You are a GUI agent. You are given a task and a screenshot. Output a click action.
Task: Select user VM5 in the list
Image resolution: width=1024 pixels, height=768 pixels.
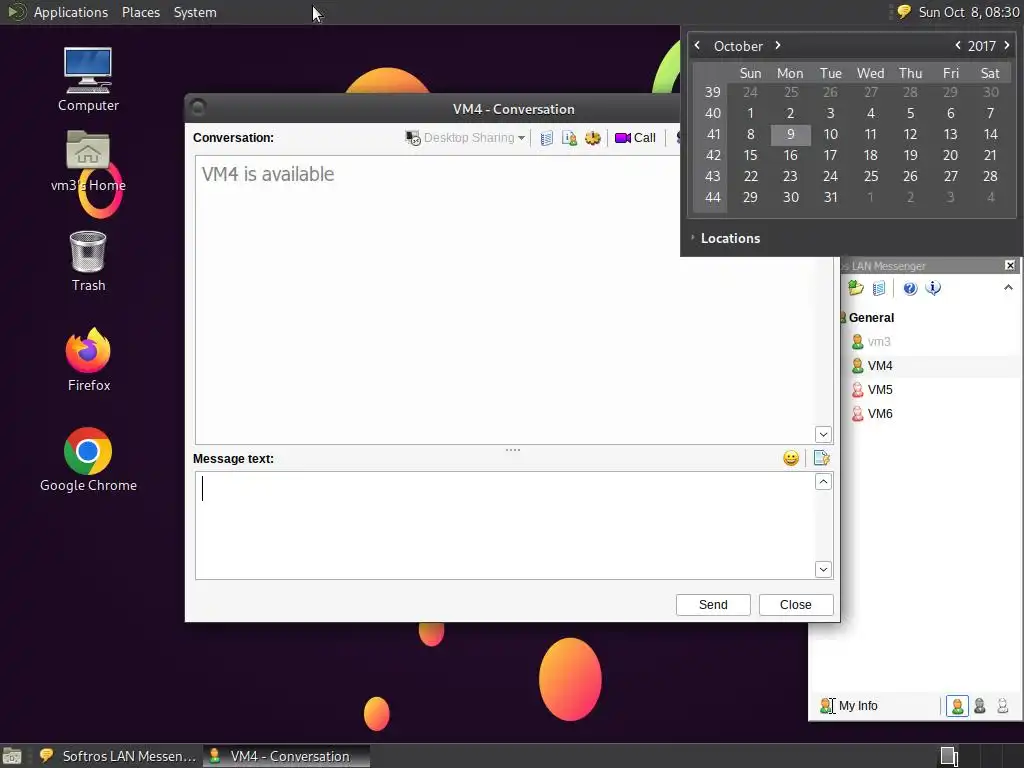[880, 390]
